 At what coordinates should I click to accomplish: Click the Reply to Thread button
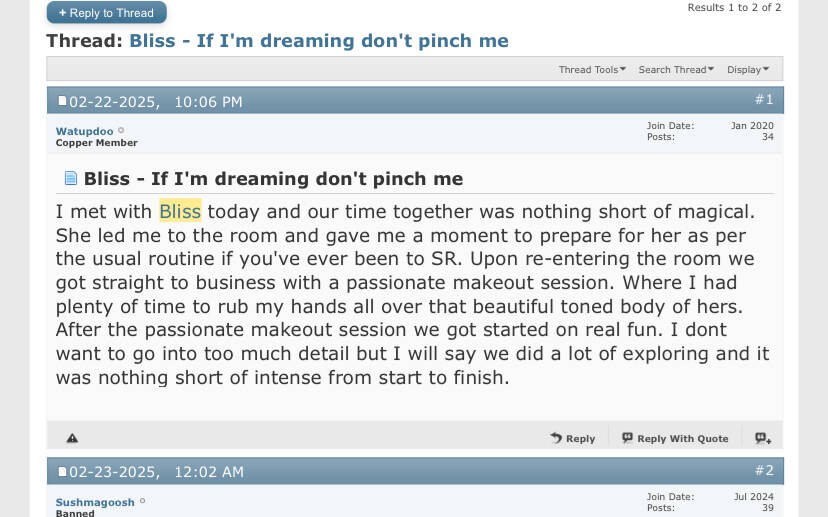point(107,13)
